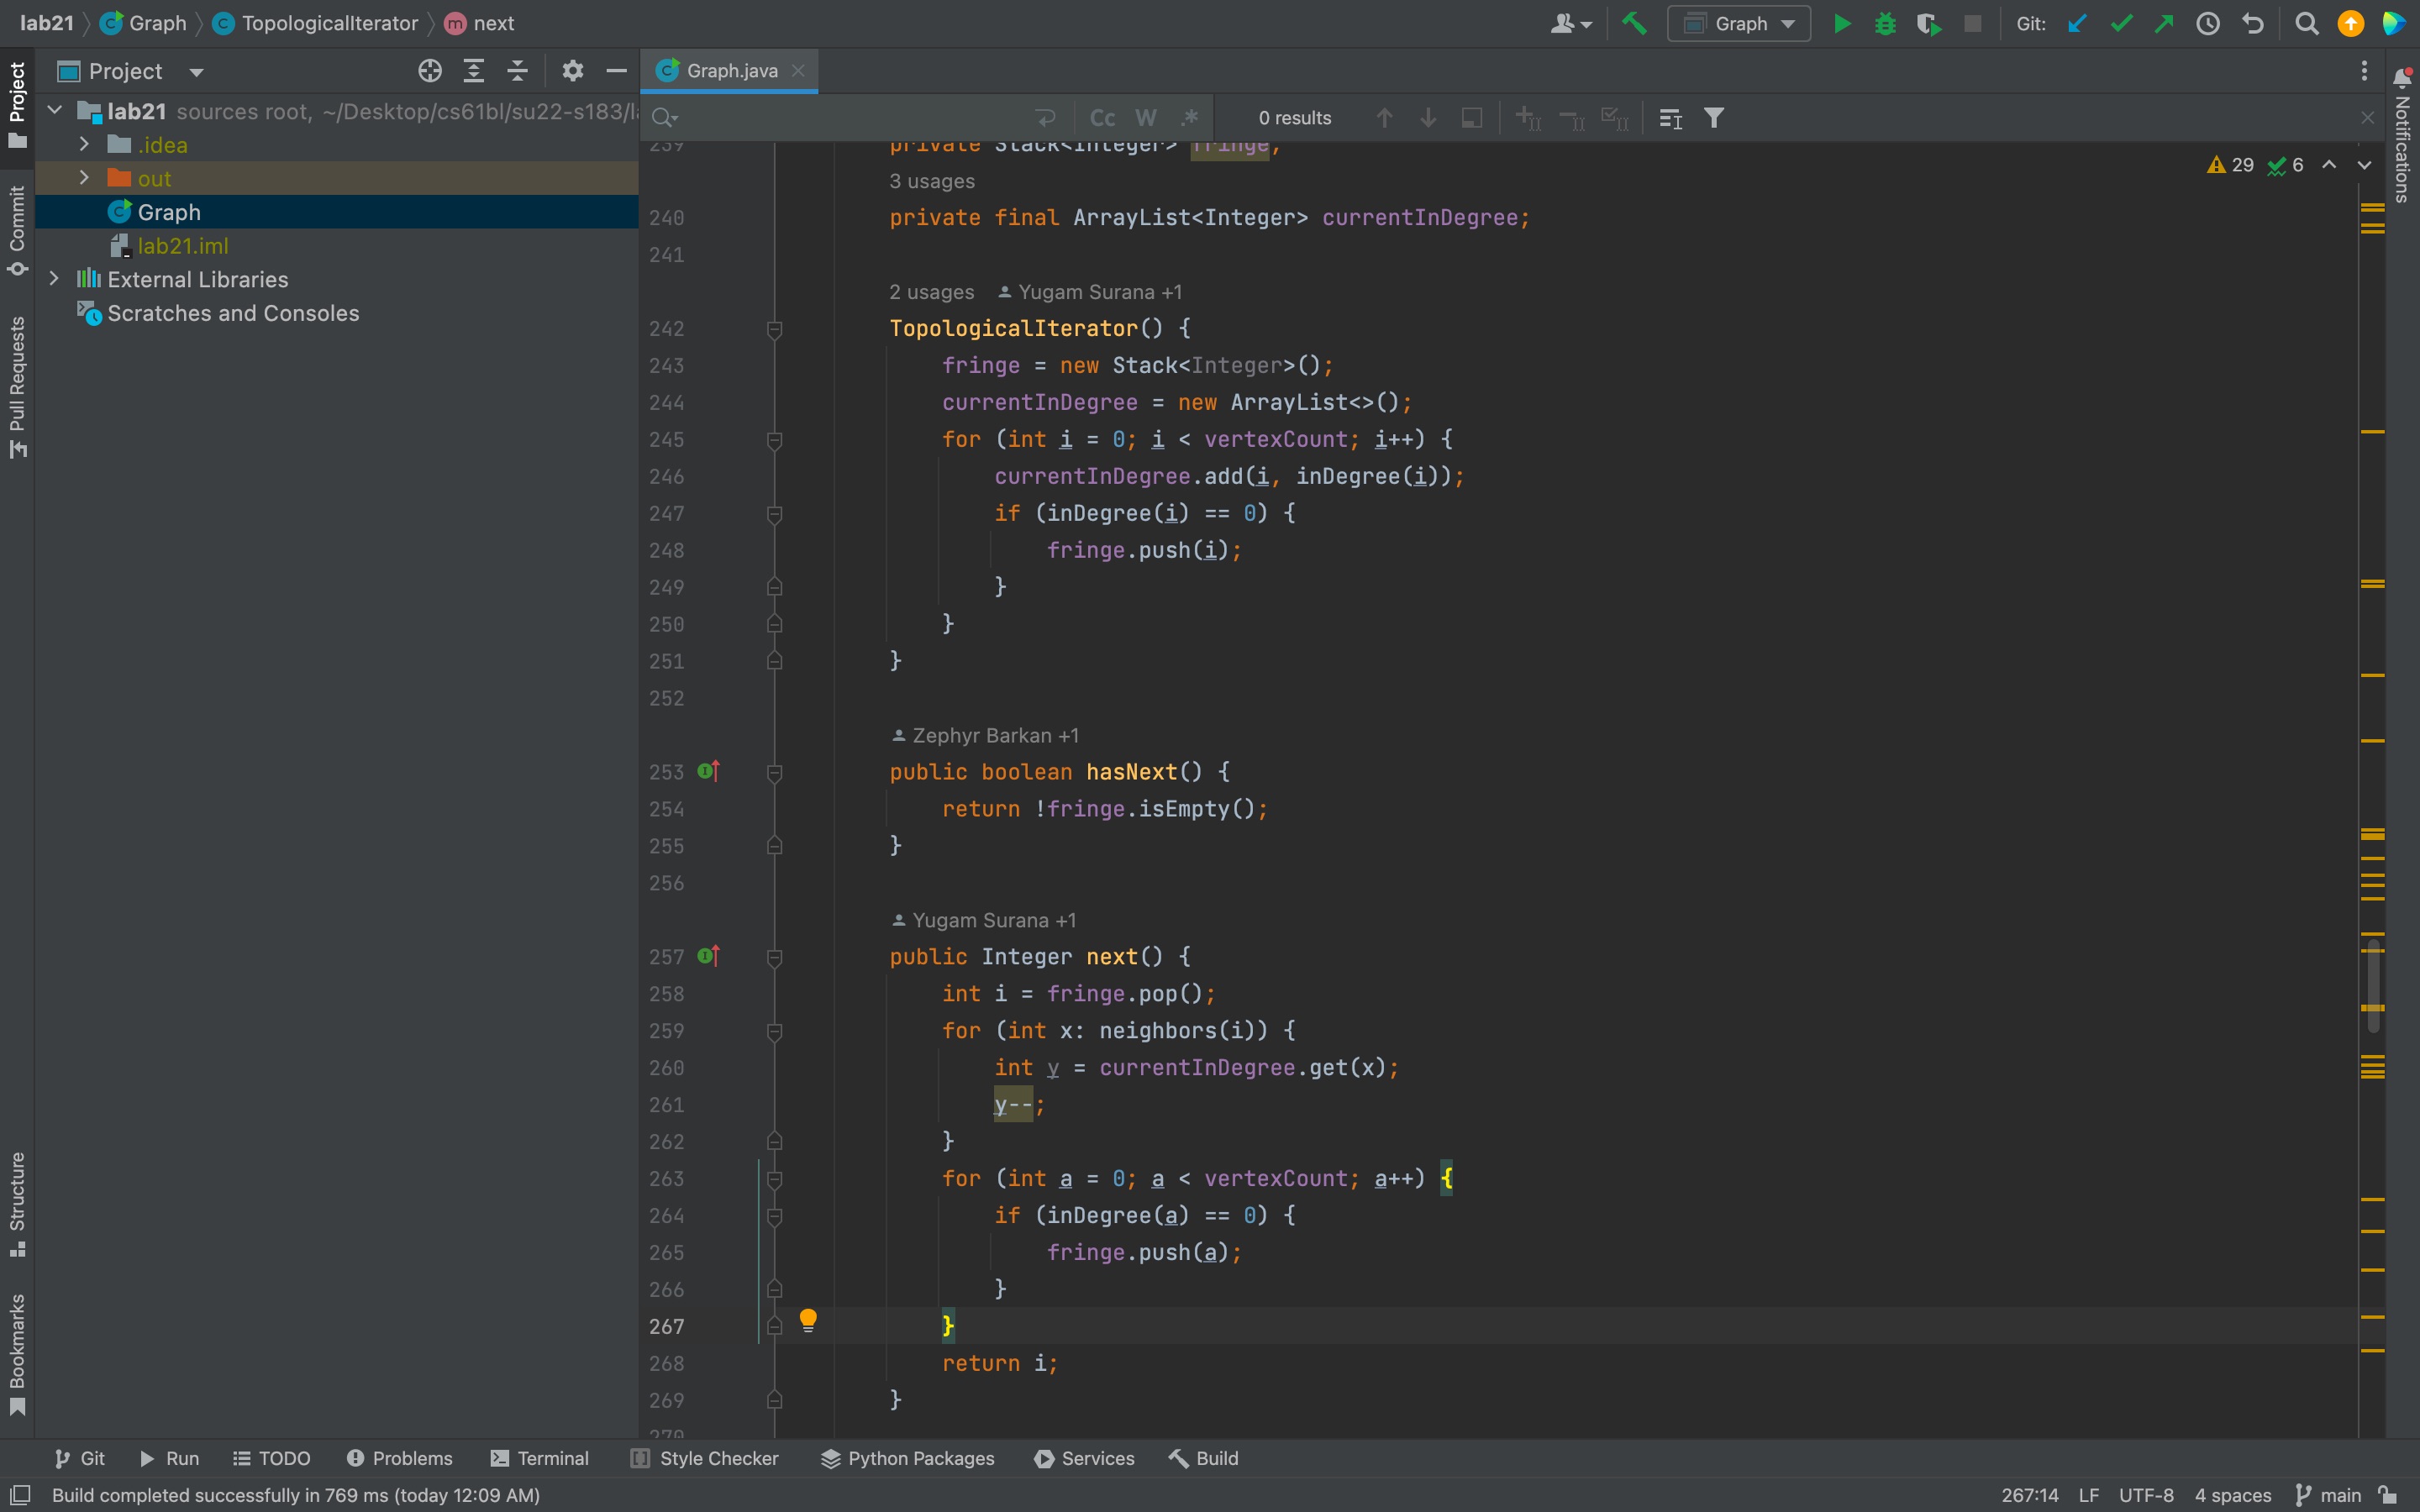Toggle Words (W) search option
The height and width of the screenshot is (1512, 2420).
point(1146,118)
